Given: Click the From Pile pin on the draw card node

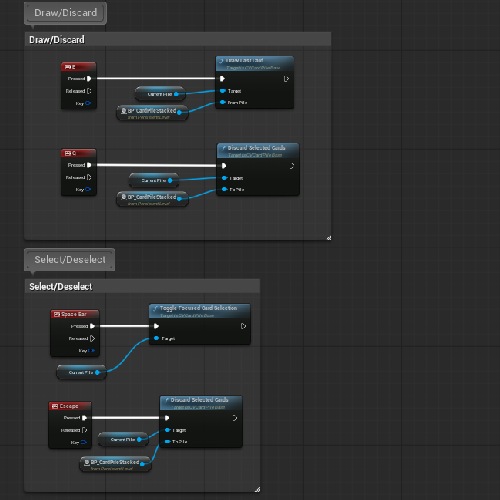Looking at the screenshot, I should 223,102.
